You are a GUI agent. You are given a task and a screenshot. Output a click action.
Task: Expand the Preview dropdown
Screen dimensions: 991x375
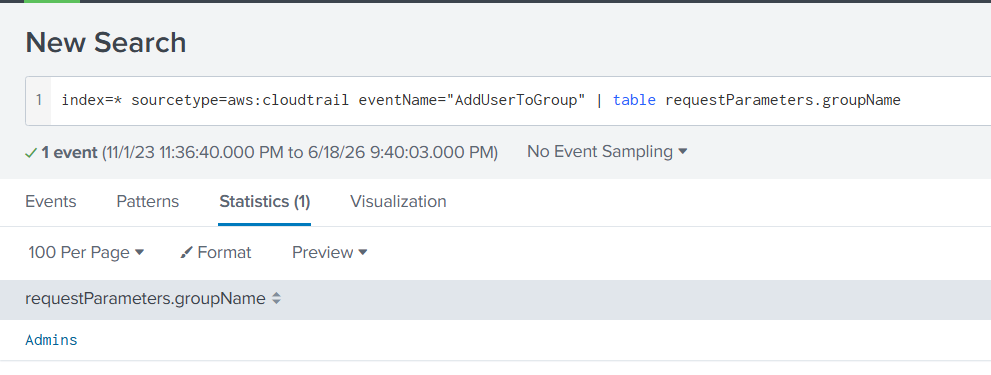pyautogui.click(x=329, y=252)
